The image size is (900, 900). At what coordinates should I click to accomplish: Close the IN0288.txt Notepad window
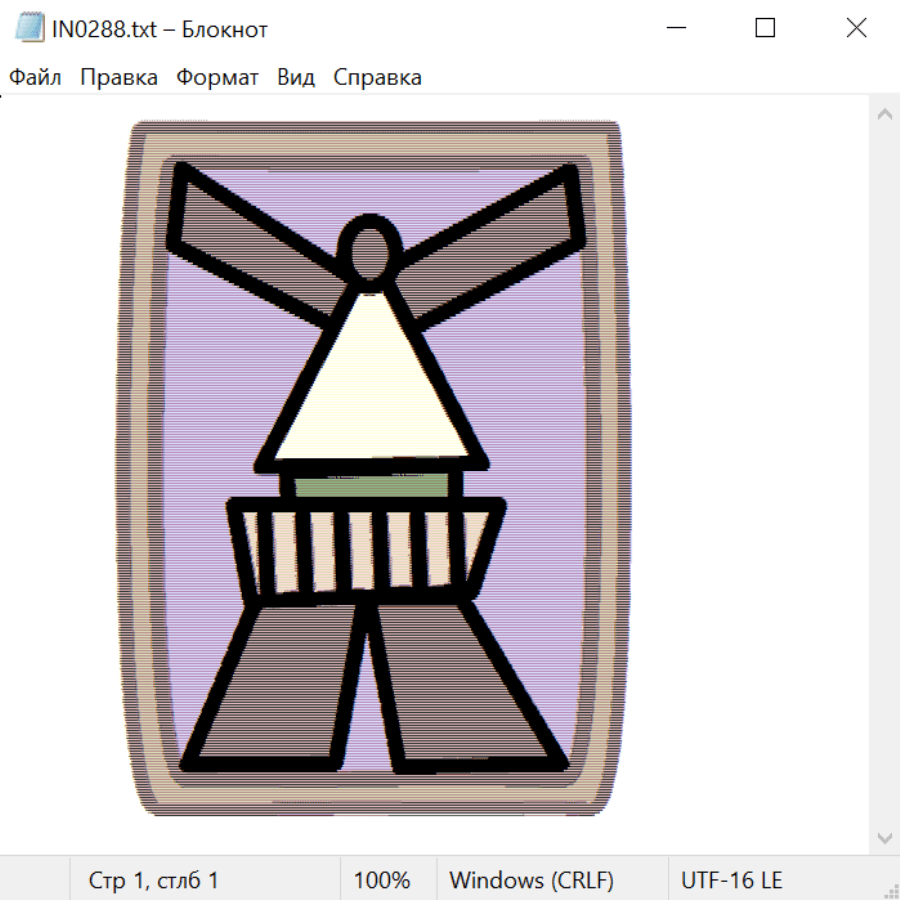[x=856, y=28]
